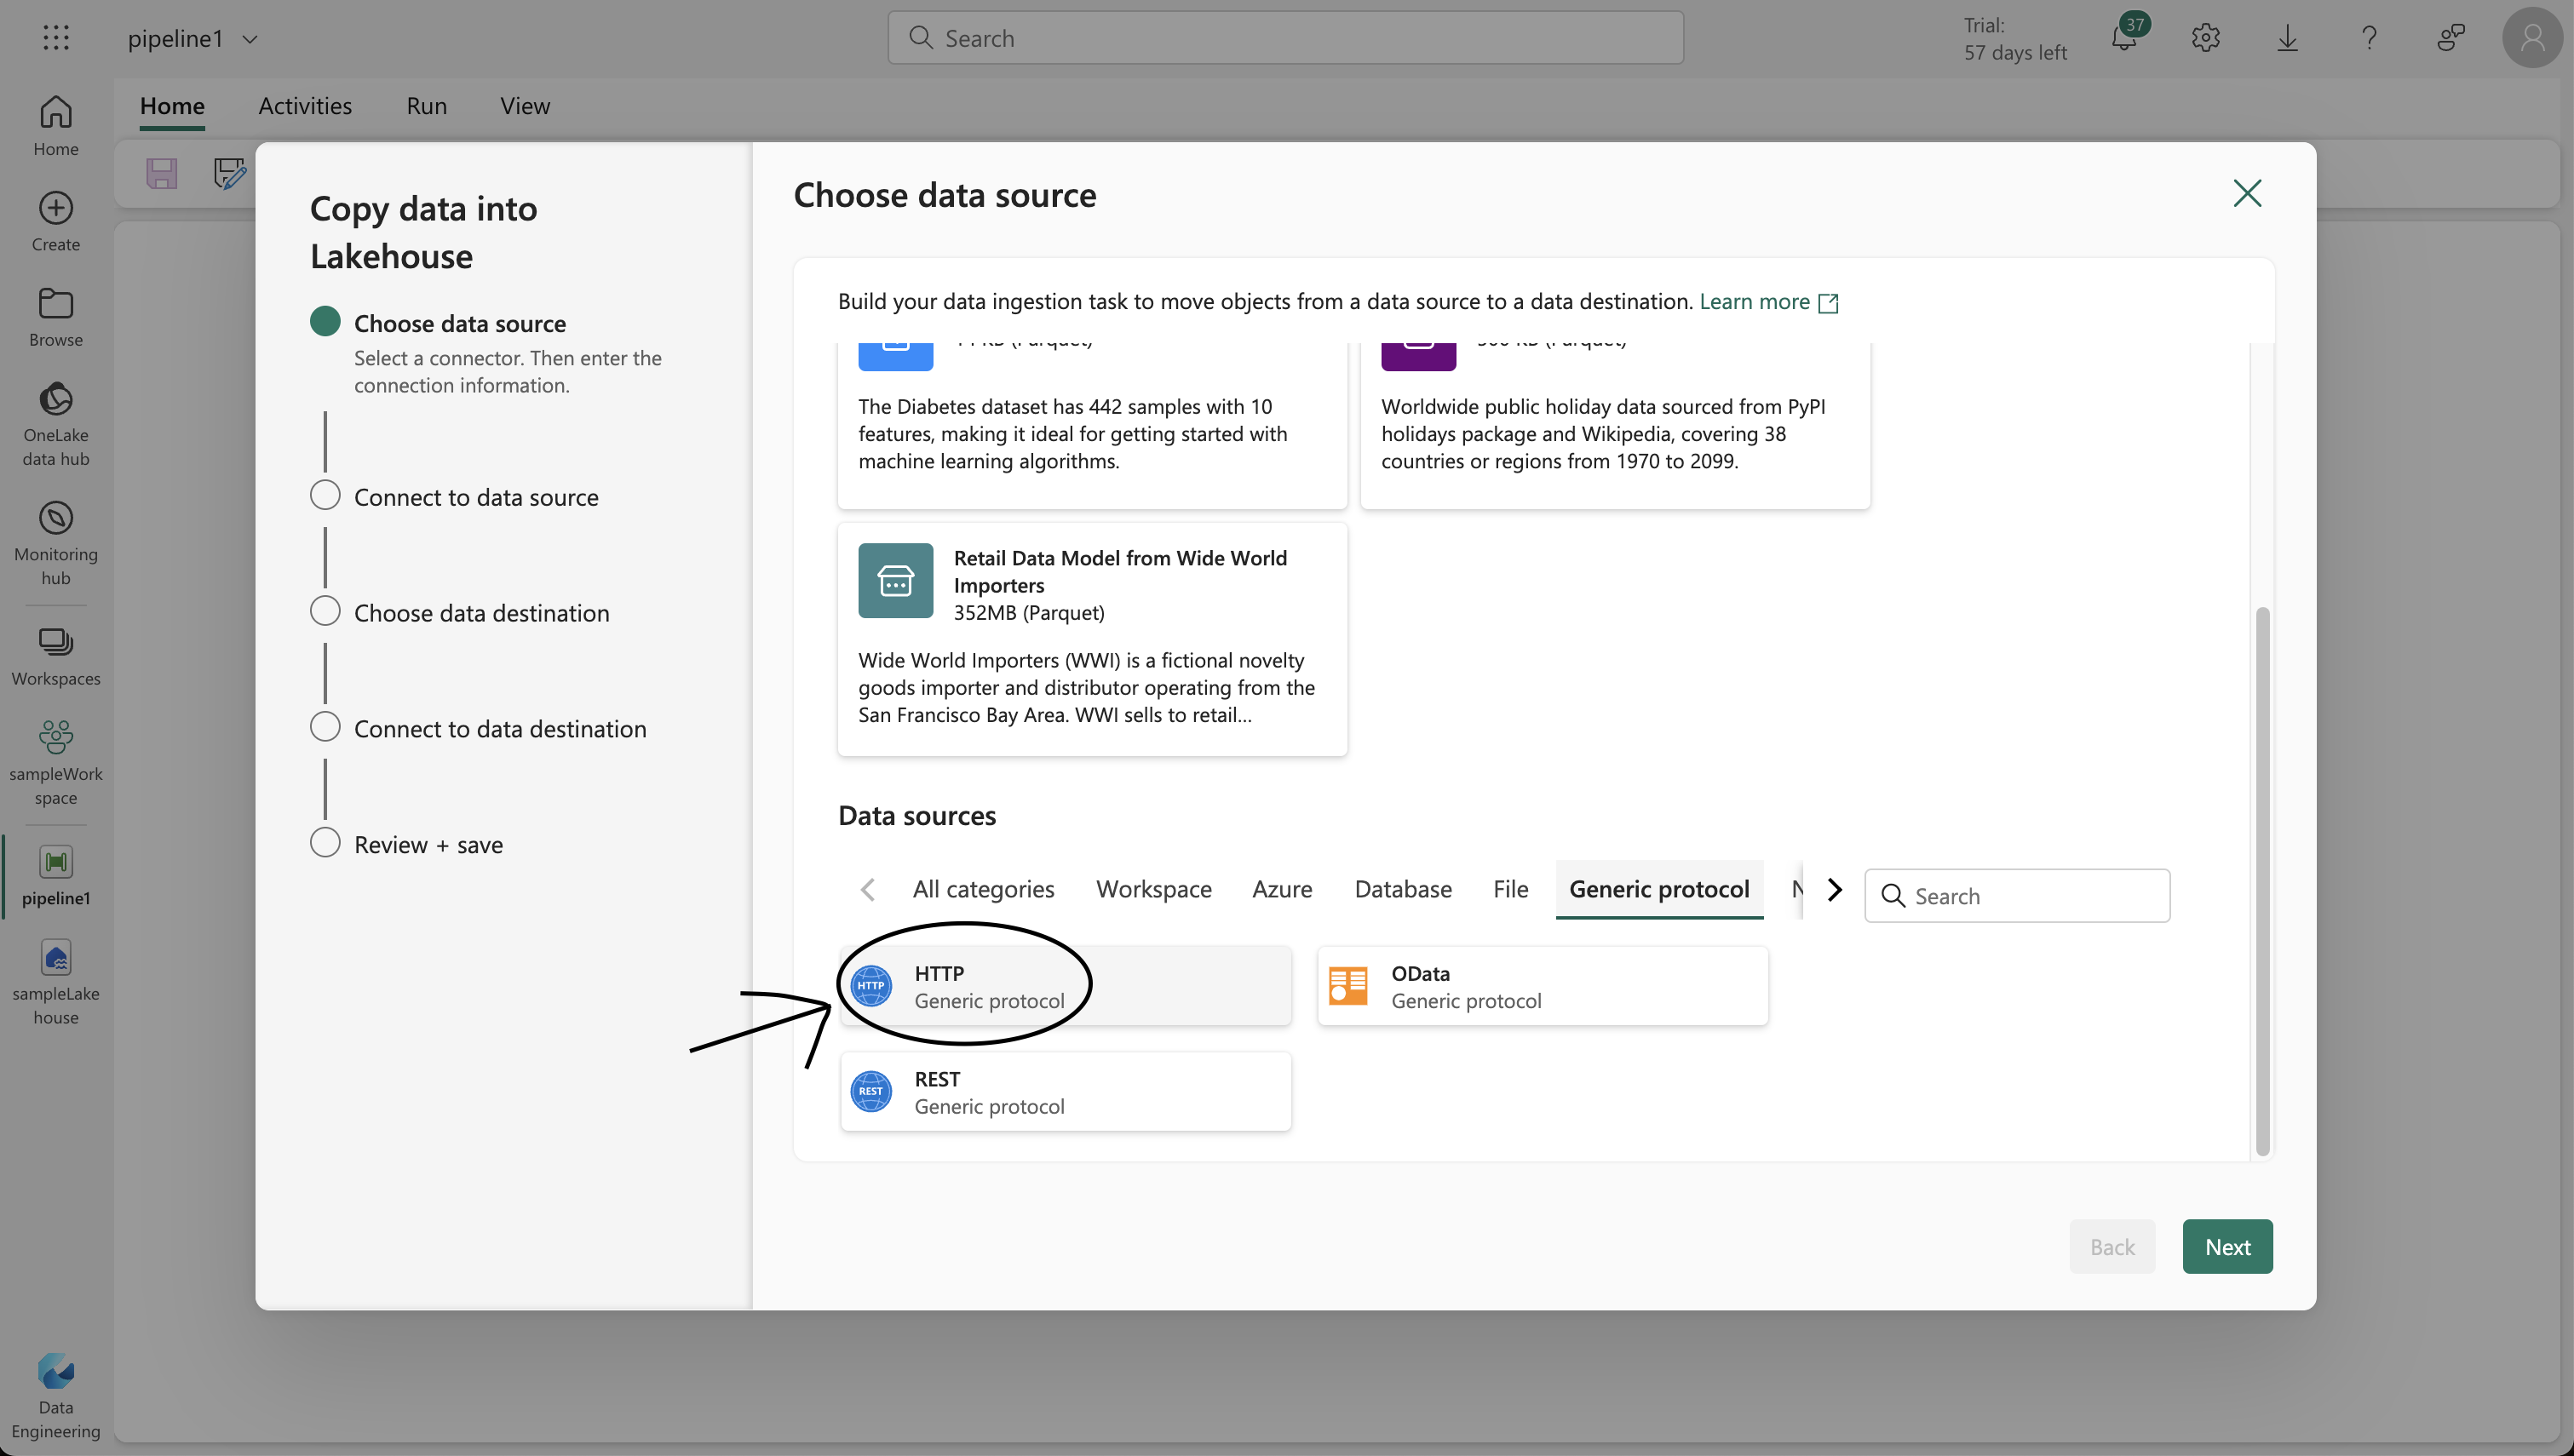Select pipeline1 in the left sidebar

coord(56,876)
